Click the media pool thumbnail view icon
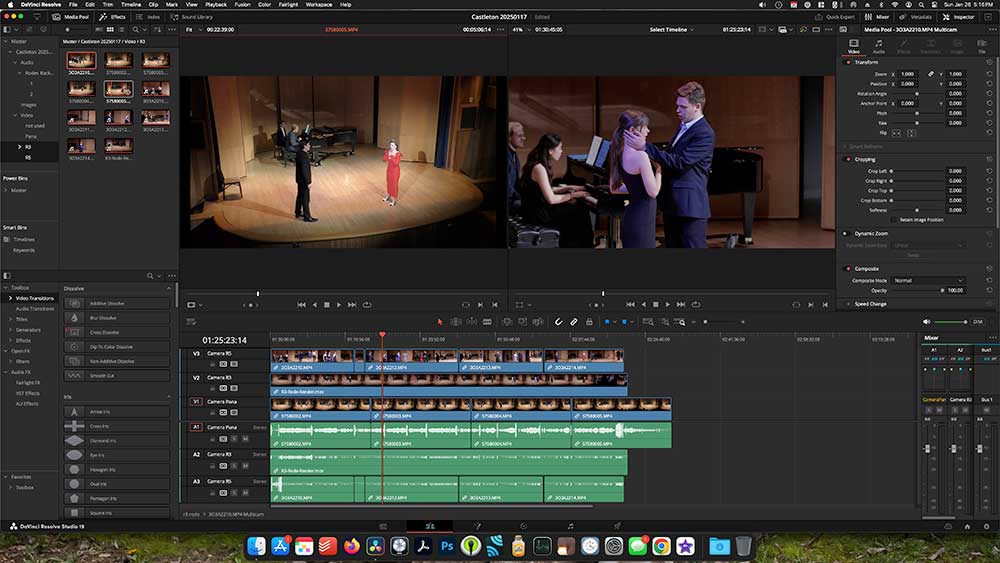 click(x=110, y=29)
